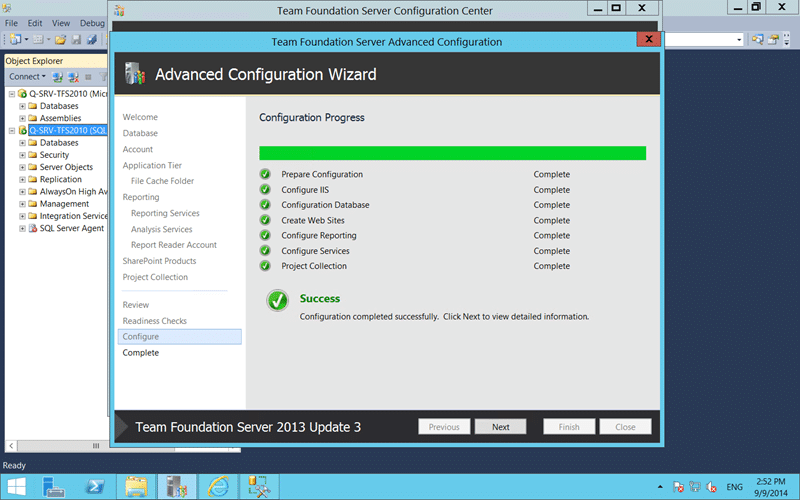Select the Readiness Checks step text
This screenshot has height=500, width=800.
(x=155, y=320)
